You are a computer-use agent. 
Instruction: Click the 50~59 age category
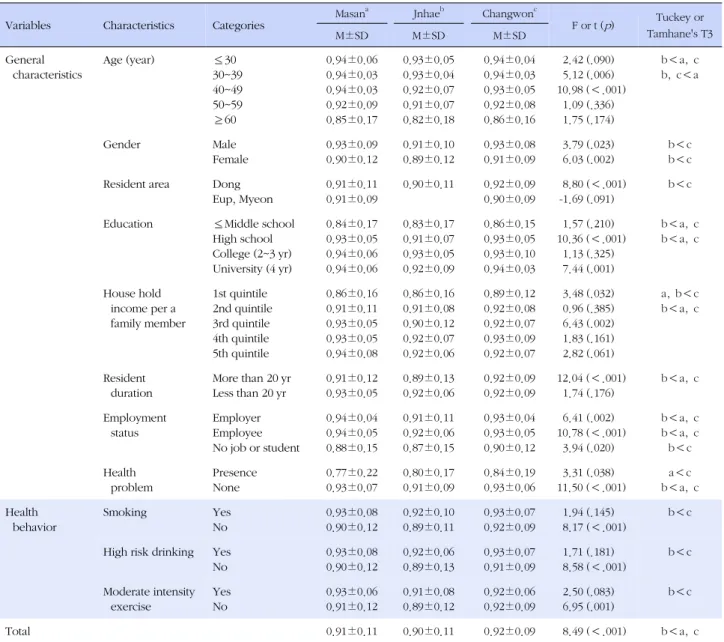pos(227,105)
